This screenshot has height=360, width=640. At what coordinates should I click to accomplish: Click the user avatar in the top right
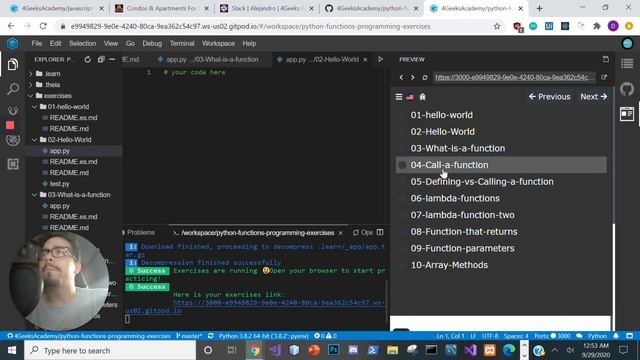click(628, 43)
